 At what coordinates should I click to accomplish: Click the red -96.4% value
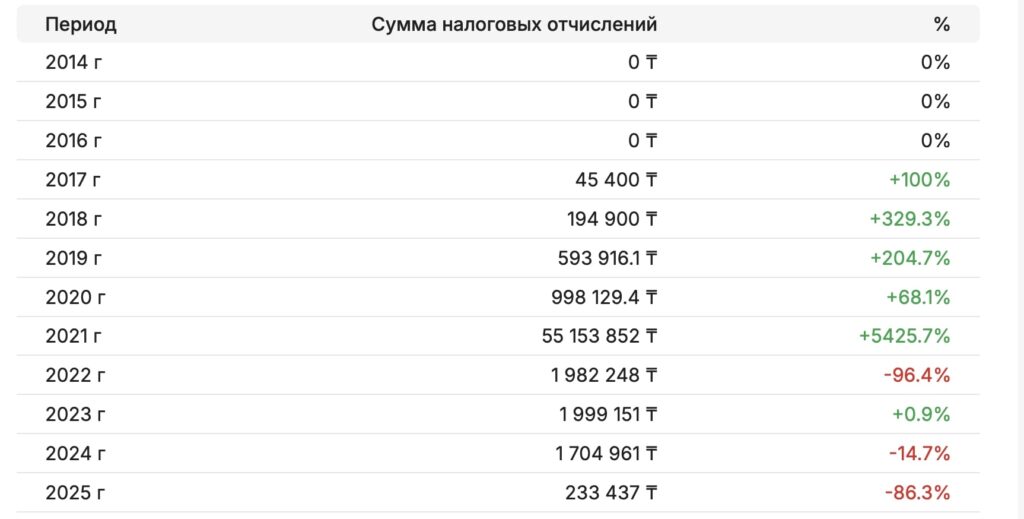point(917,375)
